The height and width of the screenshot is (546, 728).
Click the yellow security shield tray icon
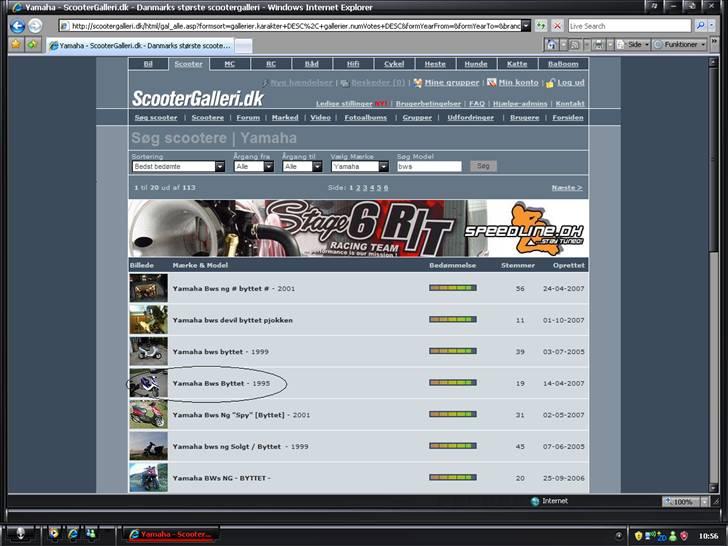638,536
